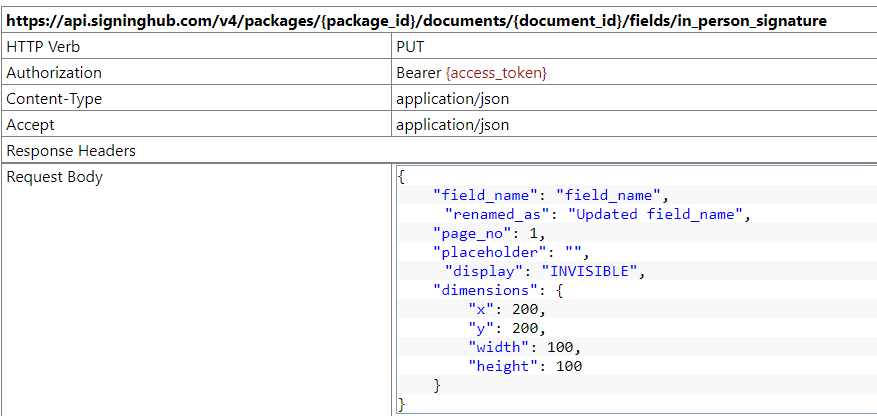Click application/json in the Content-Type row

pos(452,99)
